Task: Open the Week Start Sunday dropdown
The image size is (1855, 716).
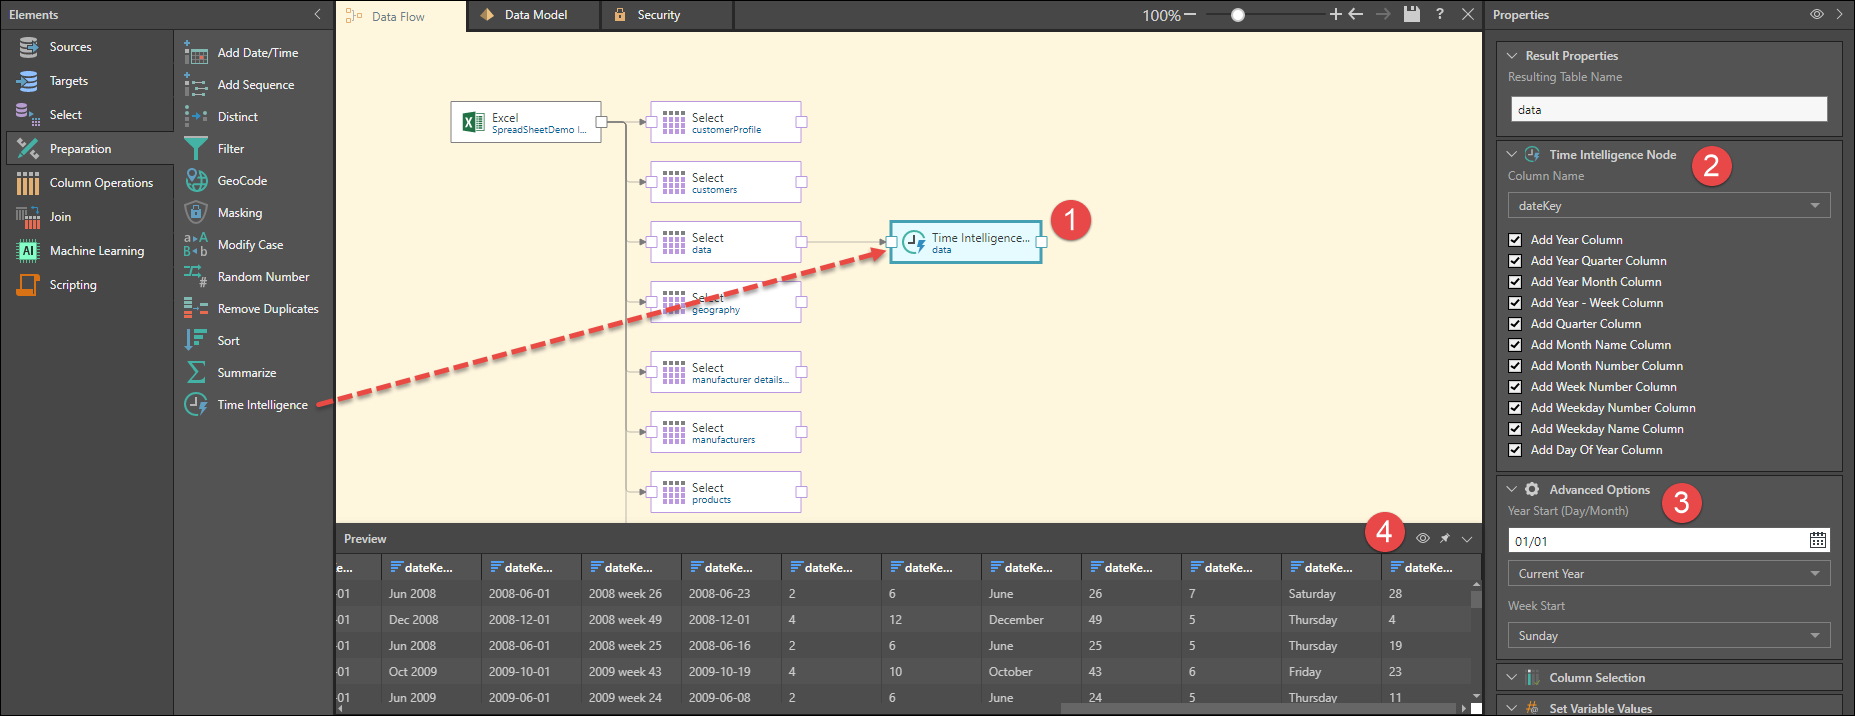Action: (1668, 636)
